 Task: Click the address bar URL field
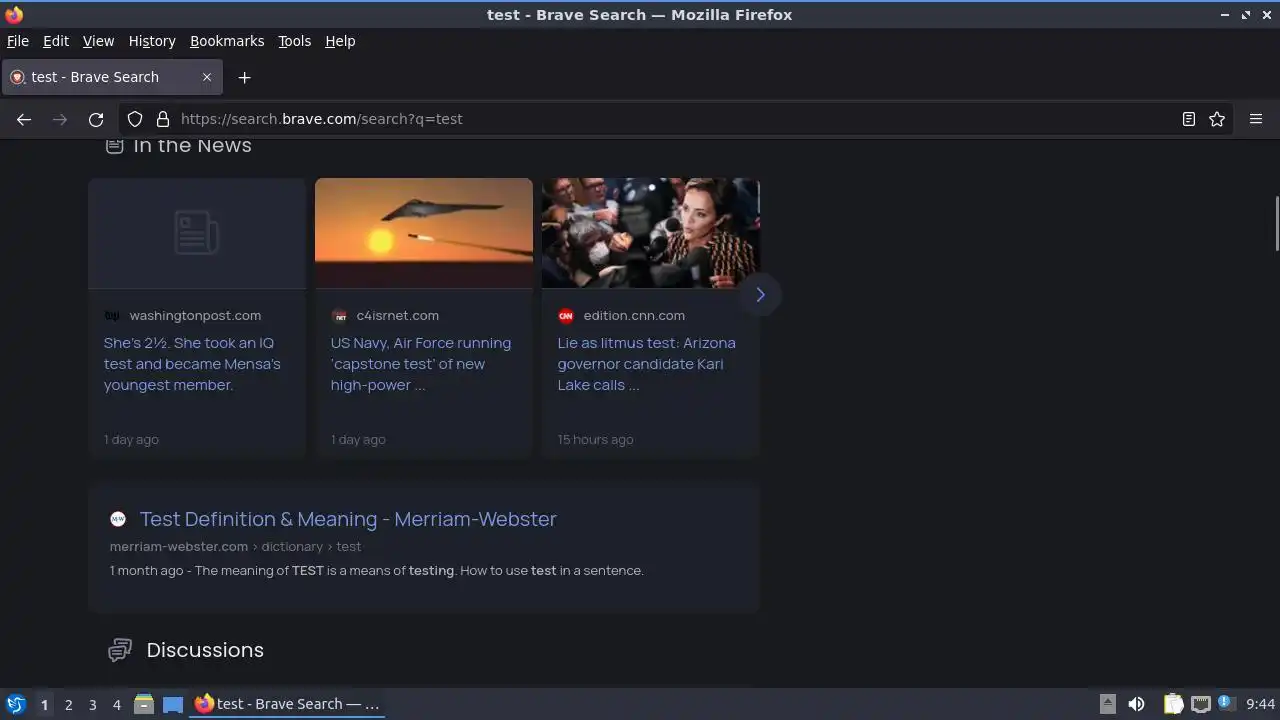coord(675,119)
